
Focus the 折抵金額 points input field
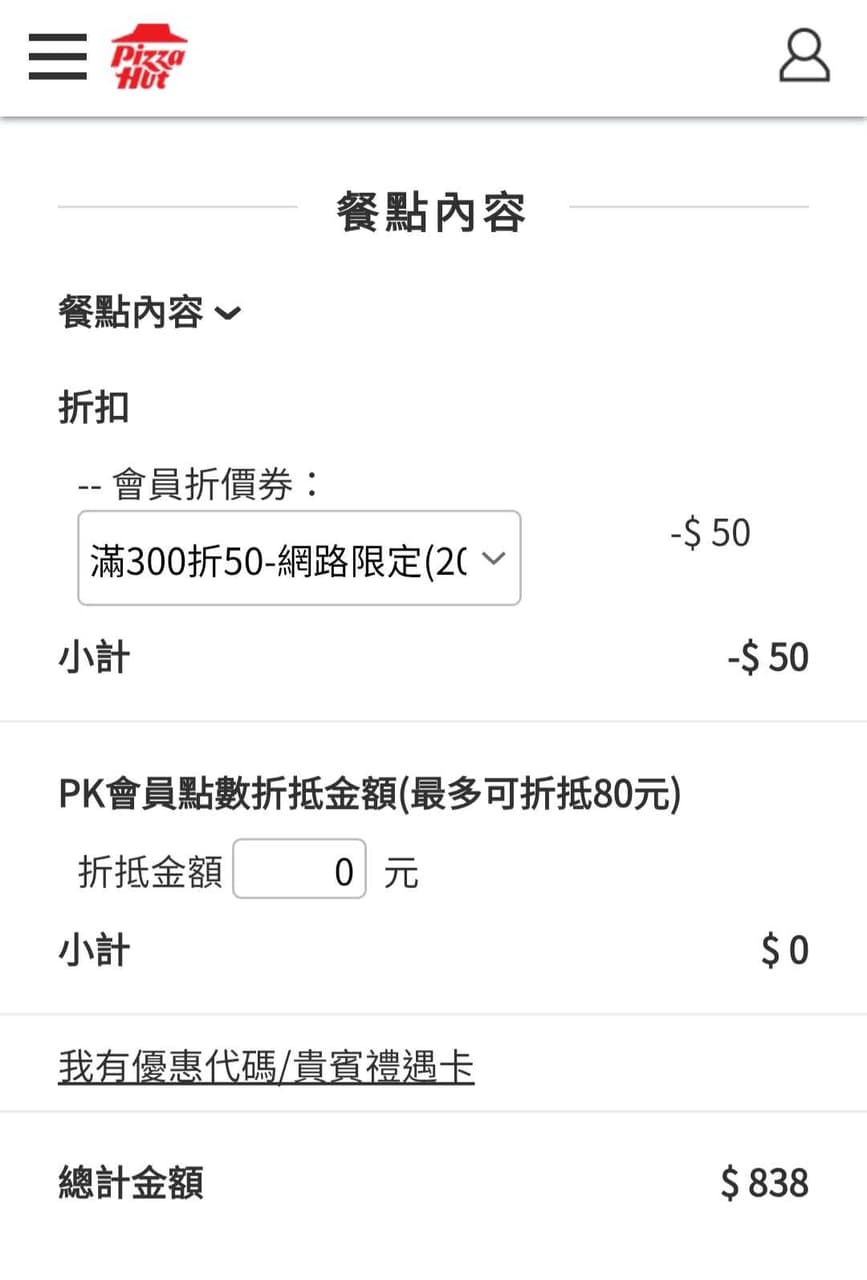point(299,868)
